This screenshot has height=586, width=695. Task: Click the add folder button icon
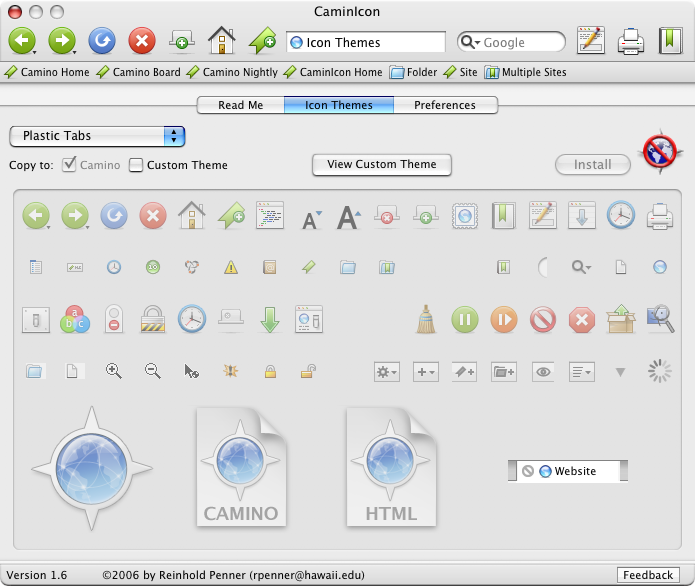click(504, 371)
